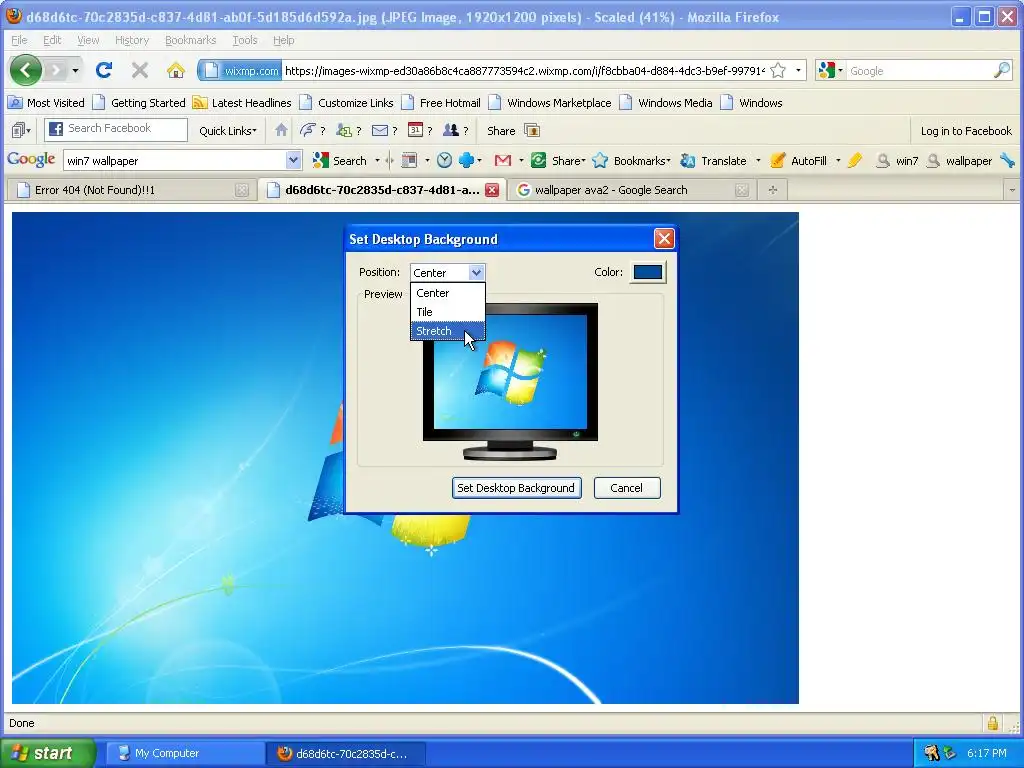Open the Free Hotmail bookmark
The height and width of the screenshot is (768, 1024).
click(x=441, y=103)
